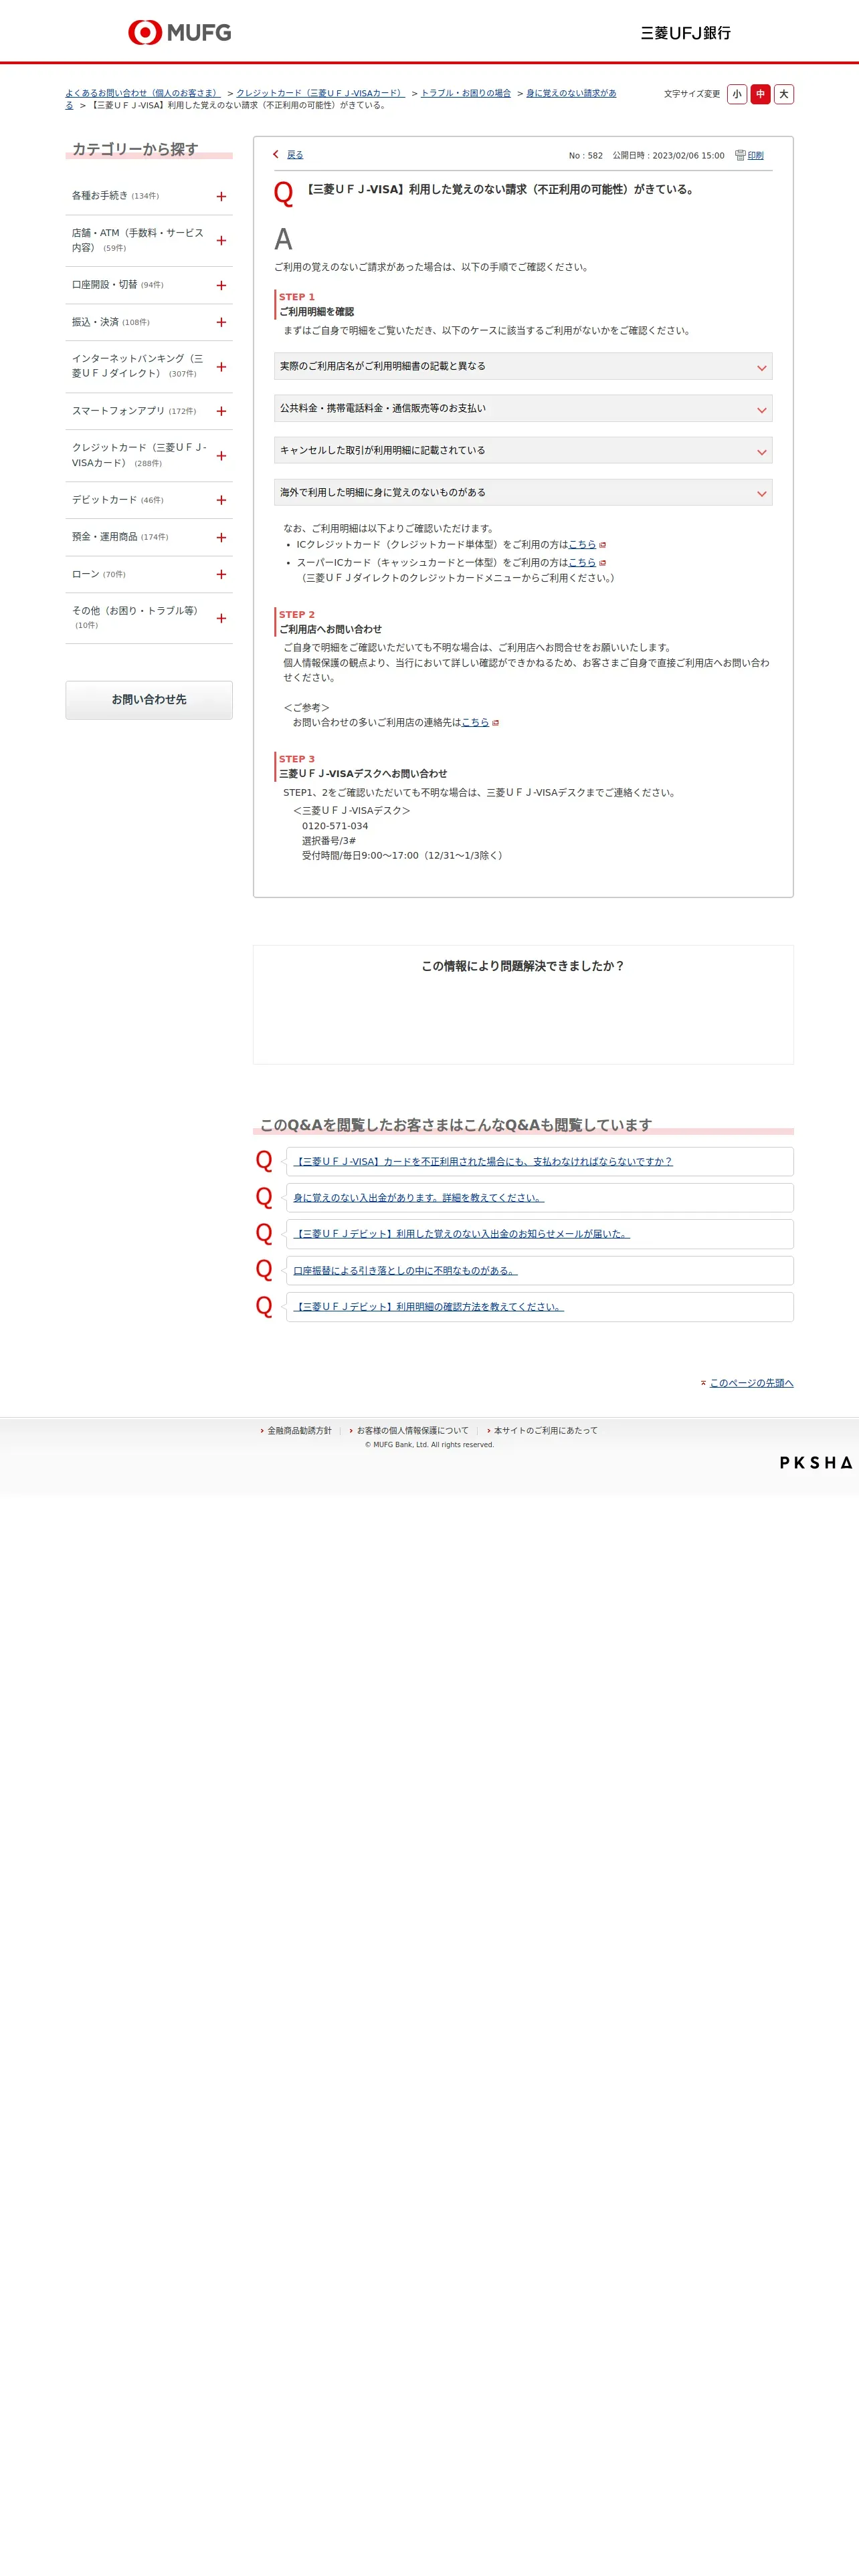Screen dimensions: 859x2576
Task: Open 金融商品勧誘方針 footer link
Action: coord(299,1431)
